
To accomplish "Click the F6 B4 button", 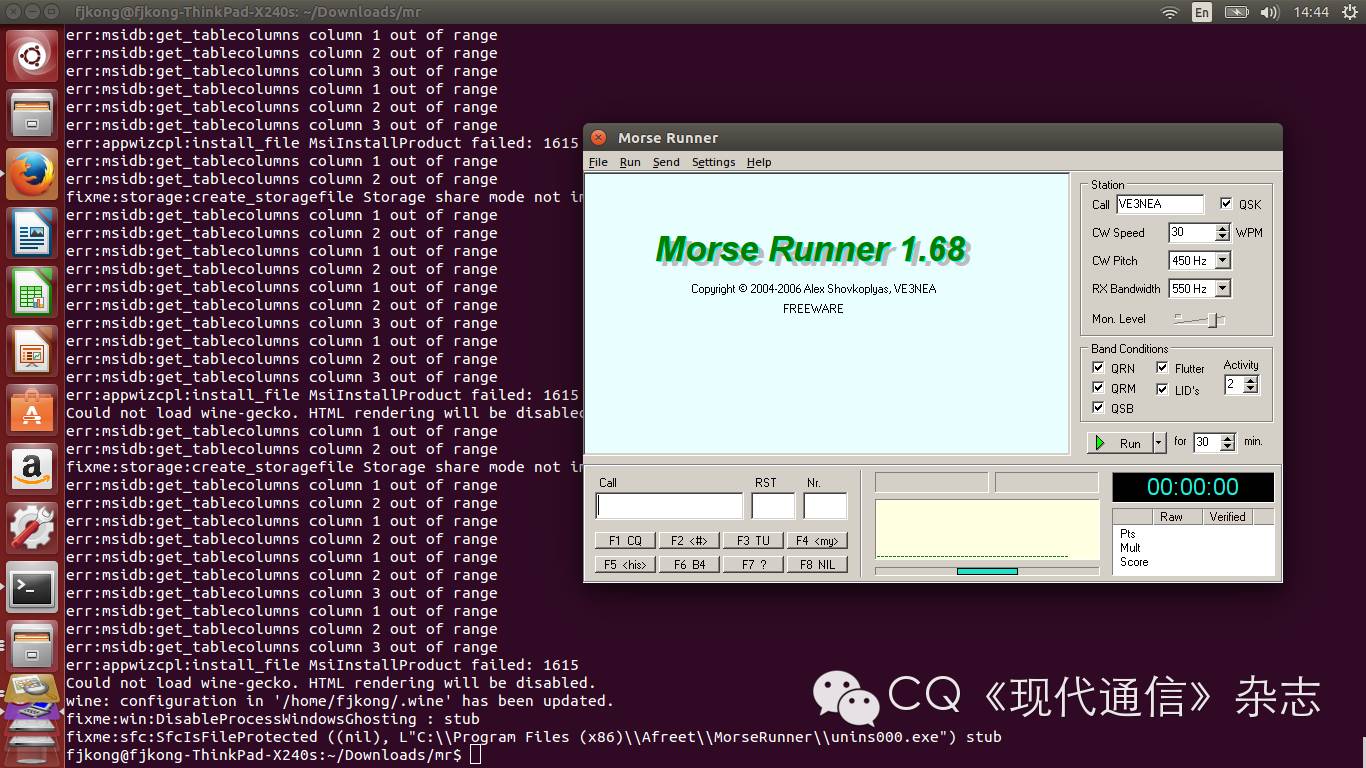I will point(689,565).
